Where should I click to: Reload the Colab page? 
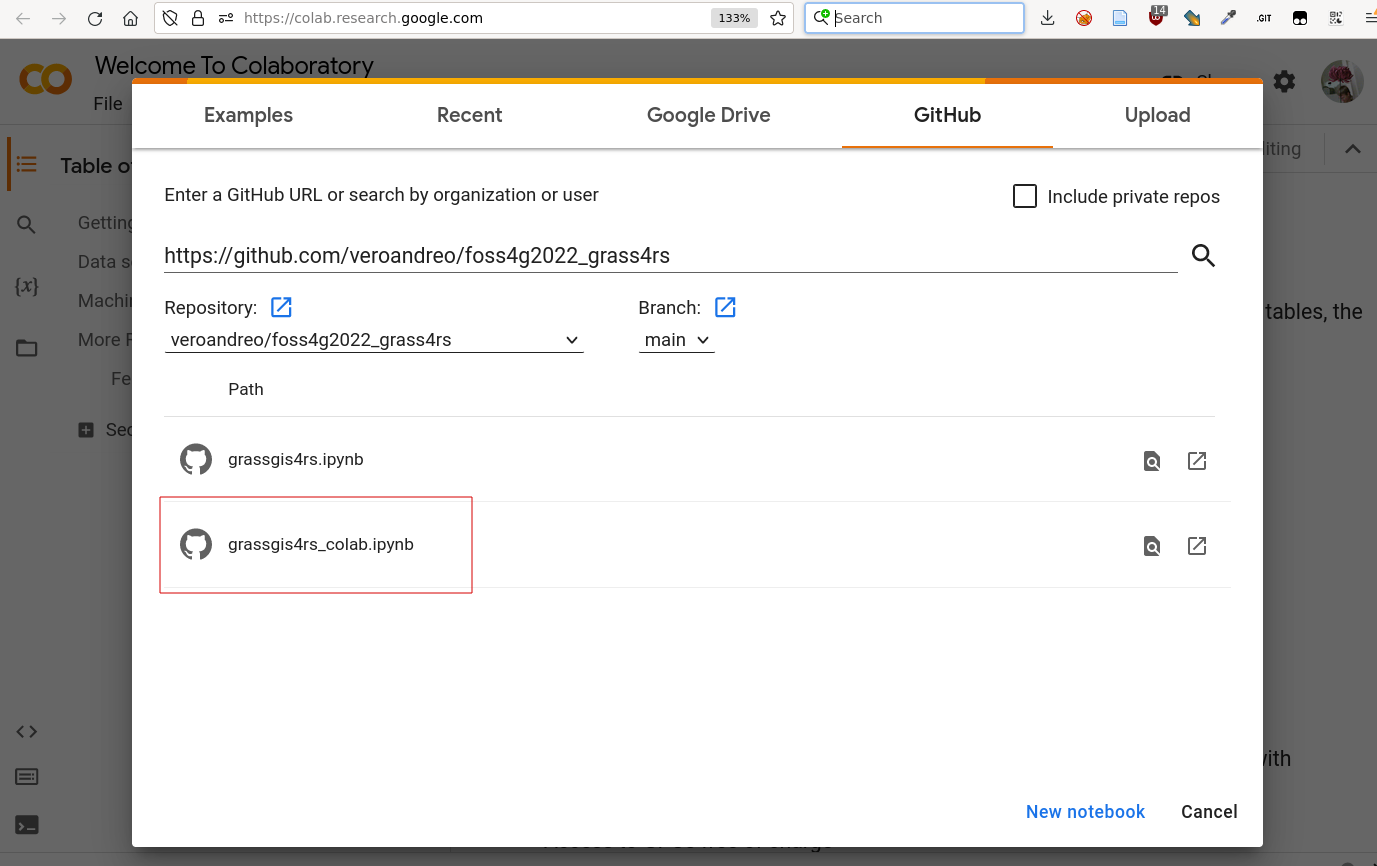tap(95, 18)
